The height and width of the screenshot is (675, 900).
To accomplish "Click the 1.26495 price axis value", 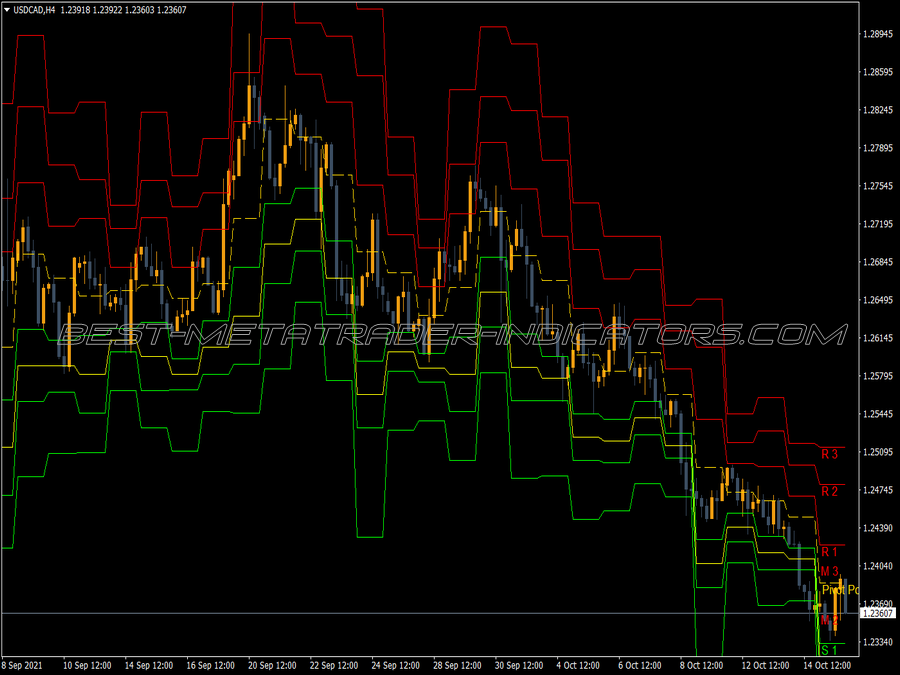I will coord(878,300).
